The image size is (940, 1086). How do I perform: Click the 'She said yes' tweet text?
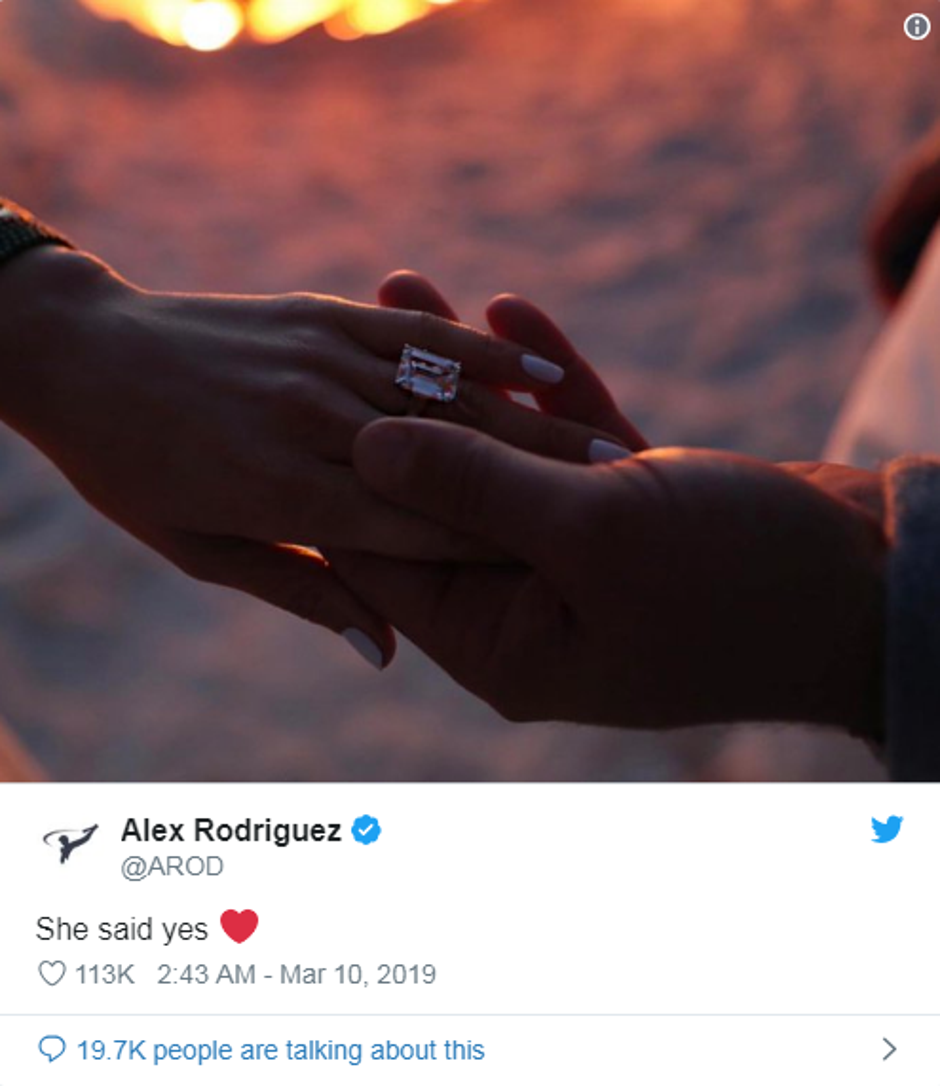(x=122, y=929)
